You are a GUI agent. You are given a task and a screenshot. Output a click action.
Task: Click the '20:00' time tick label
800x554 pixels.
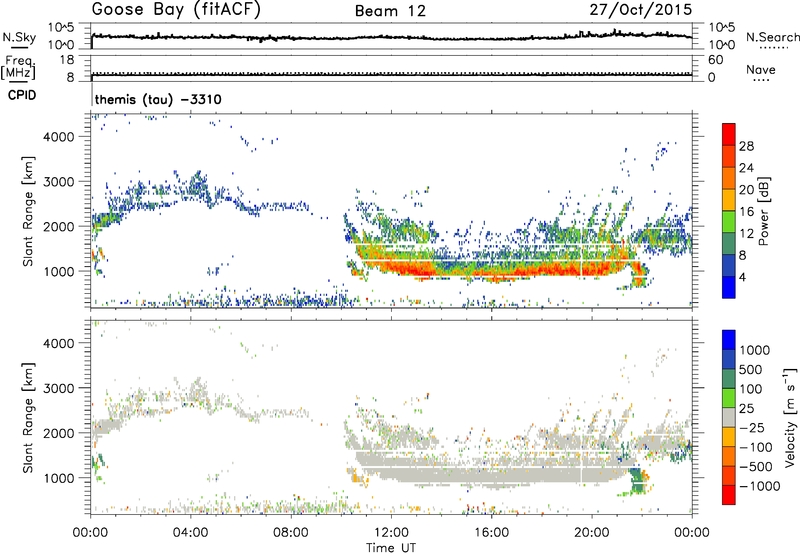(x=592, y=533)
